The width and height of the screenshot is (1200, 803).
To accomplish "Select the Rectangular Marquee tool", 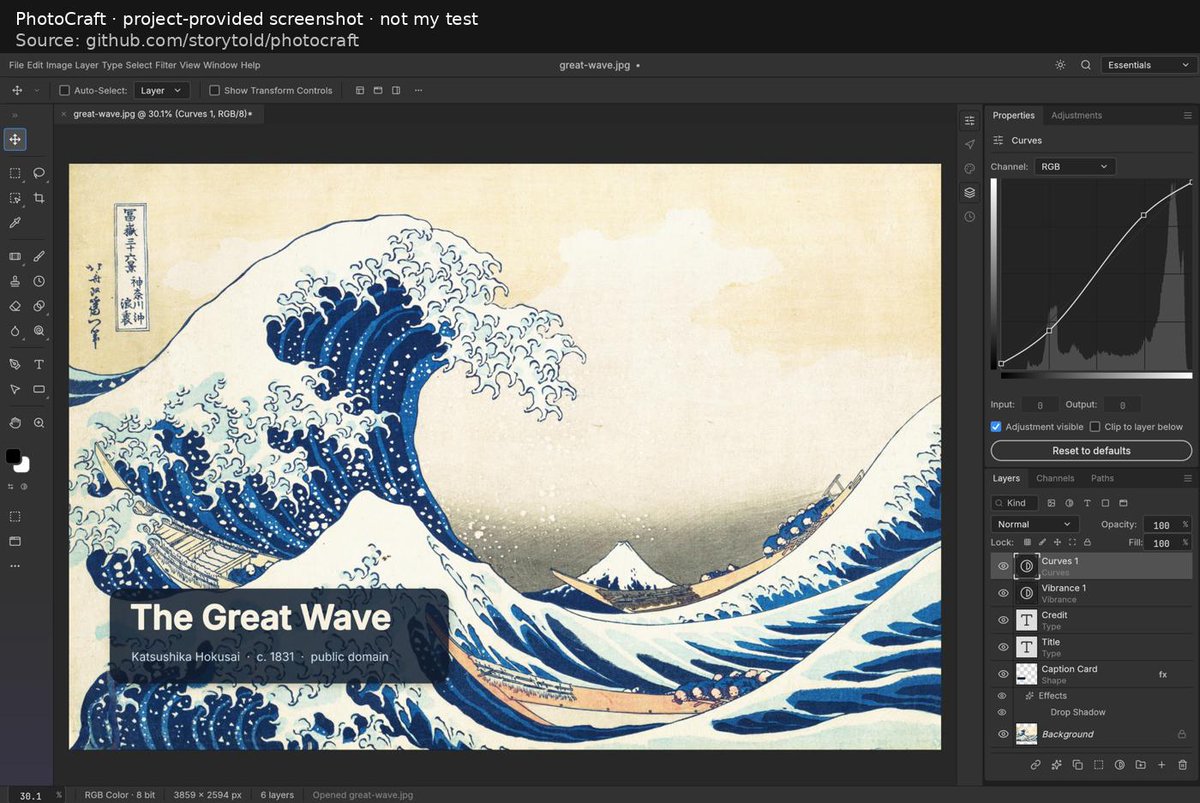I will pyautogui.click(x=15, y=173).
